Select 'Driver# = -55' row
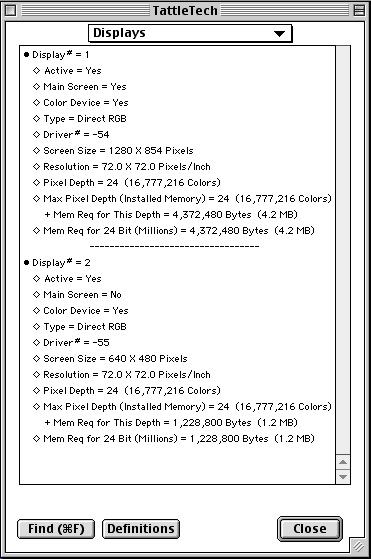371x559 pixels. 71,343
